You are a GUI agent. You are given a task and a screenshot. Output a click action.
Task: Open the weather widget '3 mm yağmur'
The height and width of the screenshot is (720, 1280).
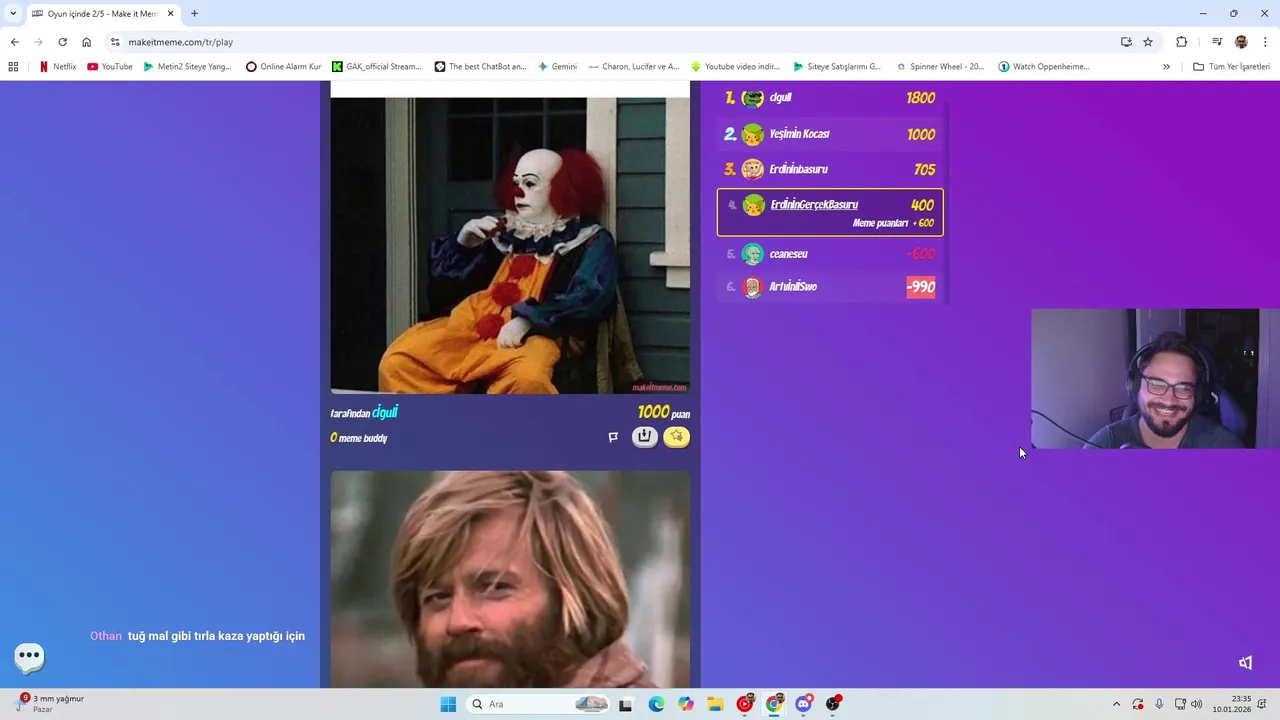[50, 704]
